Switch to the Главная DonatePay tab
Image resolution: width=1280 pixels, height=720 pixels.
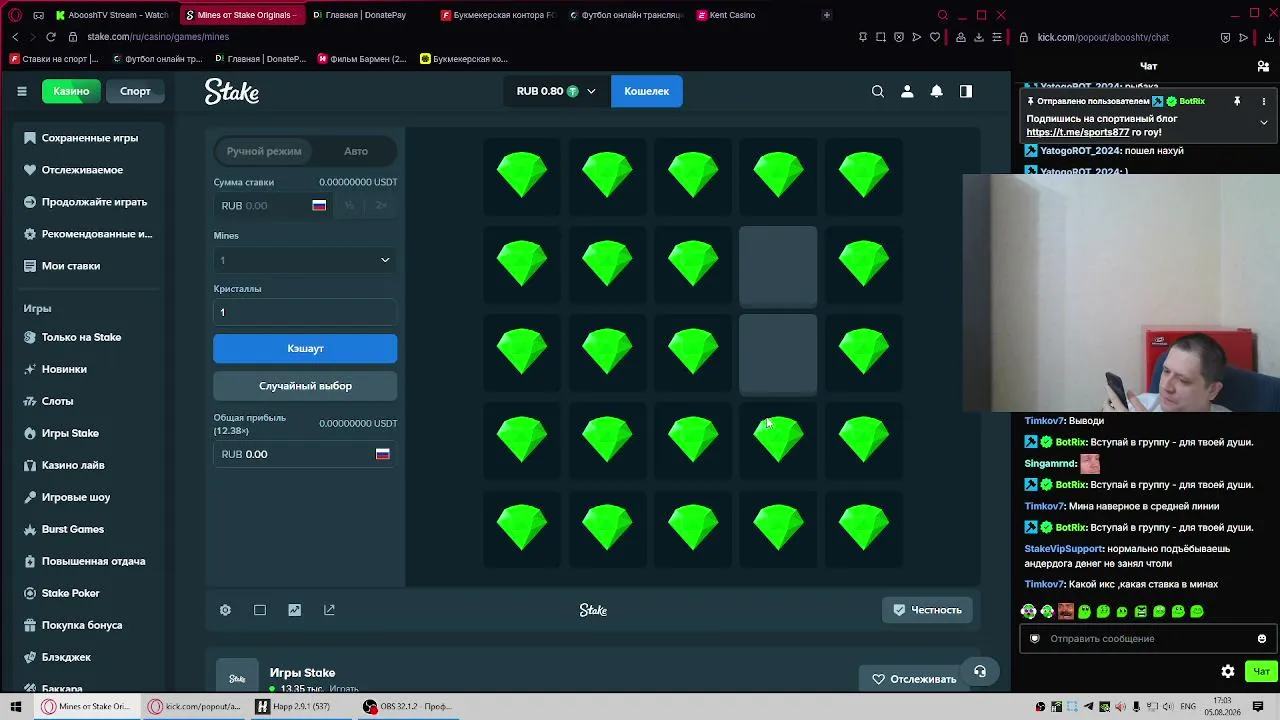(x=366, y=15)
